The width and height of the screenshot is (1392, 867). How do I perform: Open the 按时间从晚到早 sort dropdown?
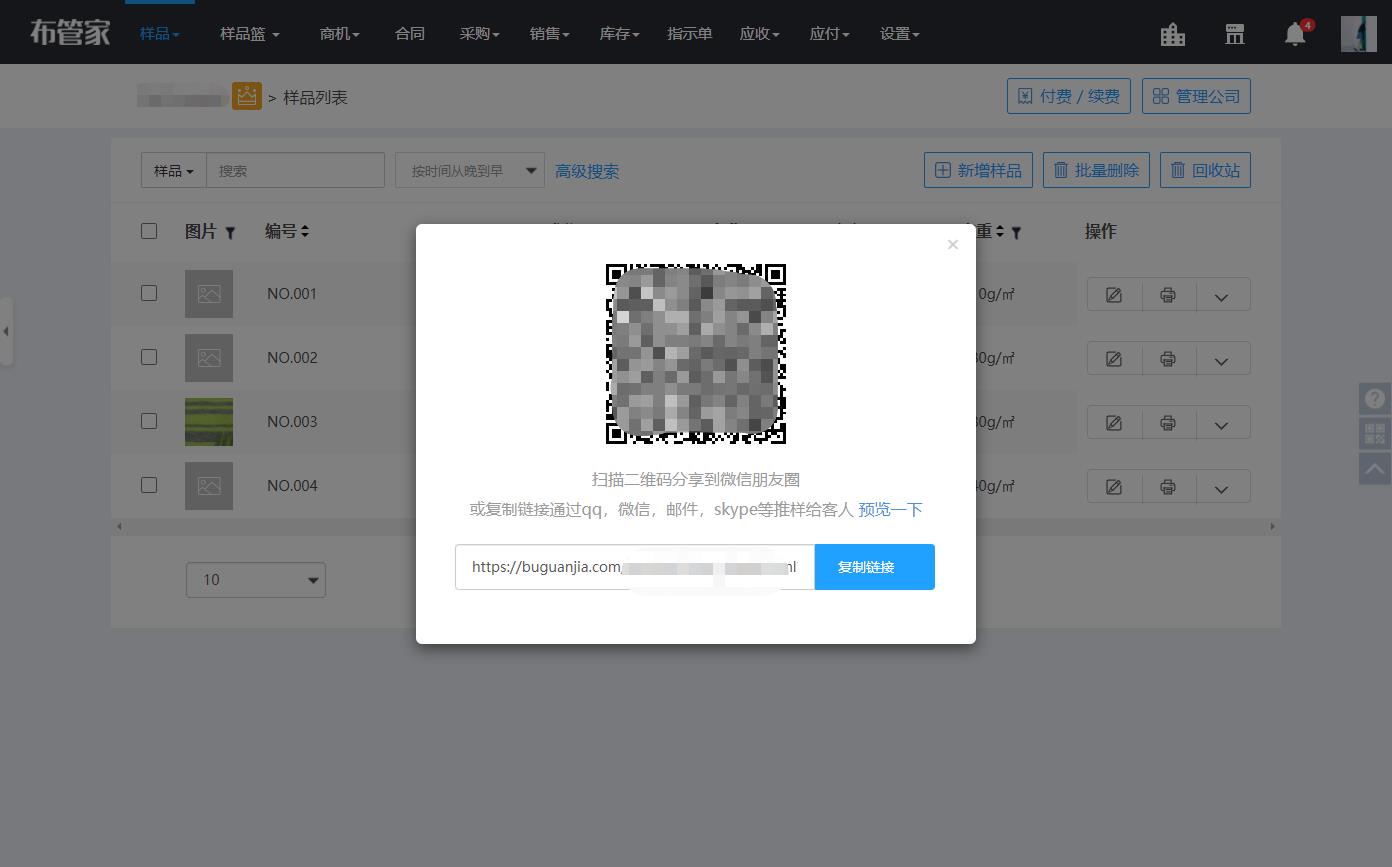(470, 171)
